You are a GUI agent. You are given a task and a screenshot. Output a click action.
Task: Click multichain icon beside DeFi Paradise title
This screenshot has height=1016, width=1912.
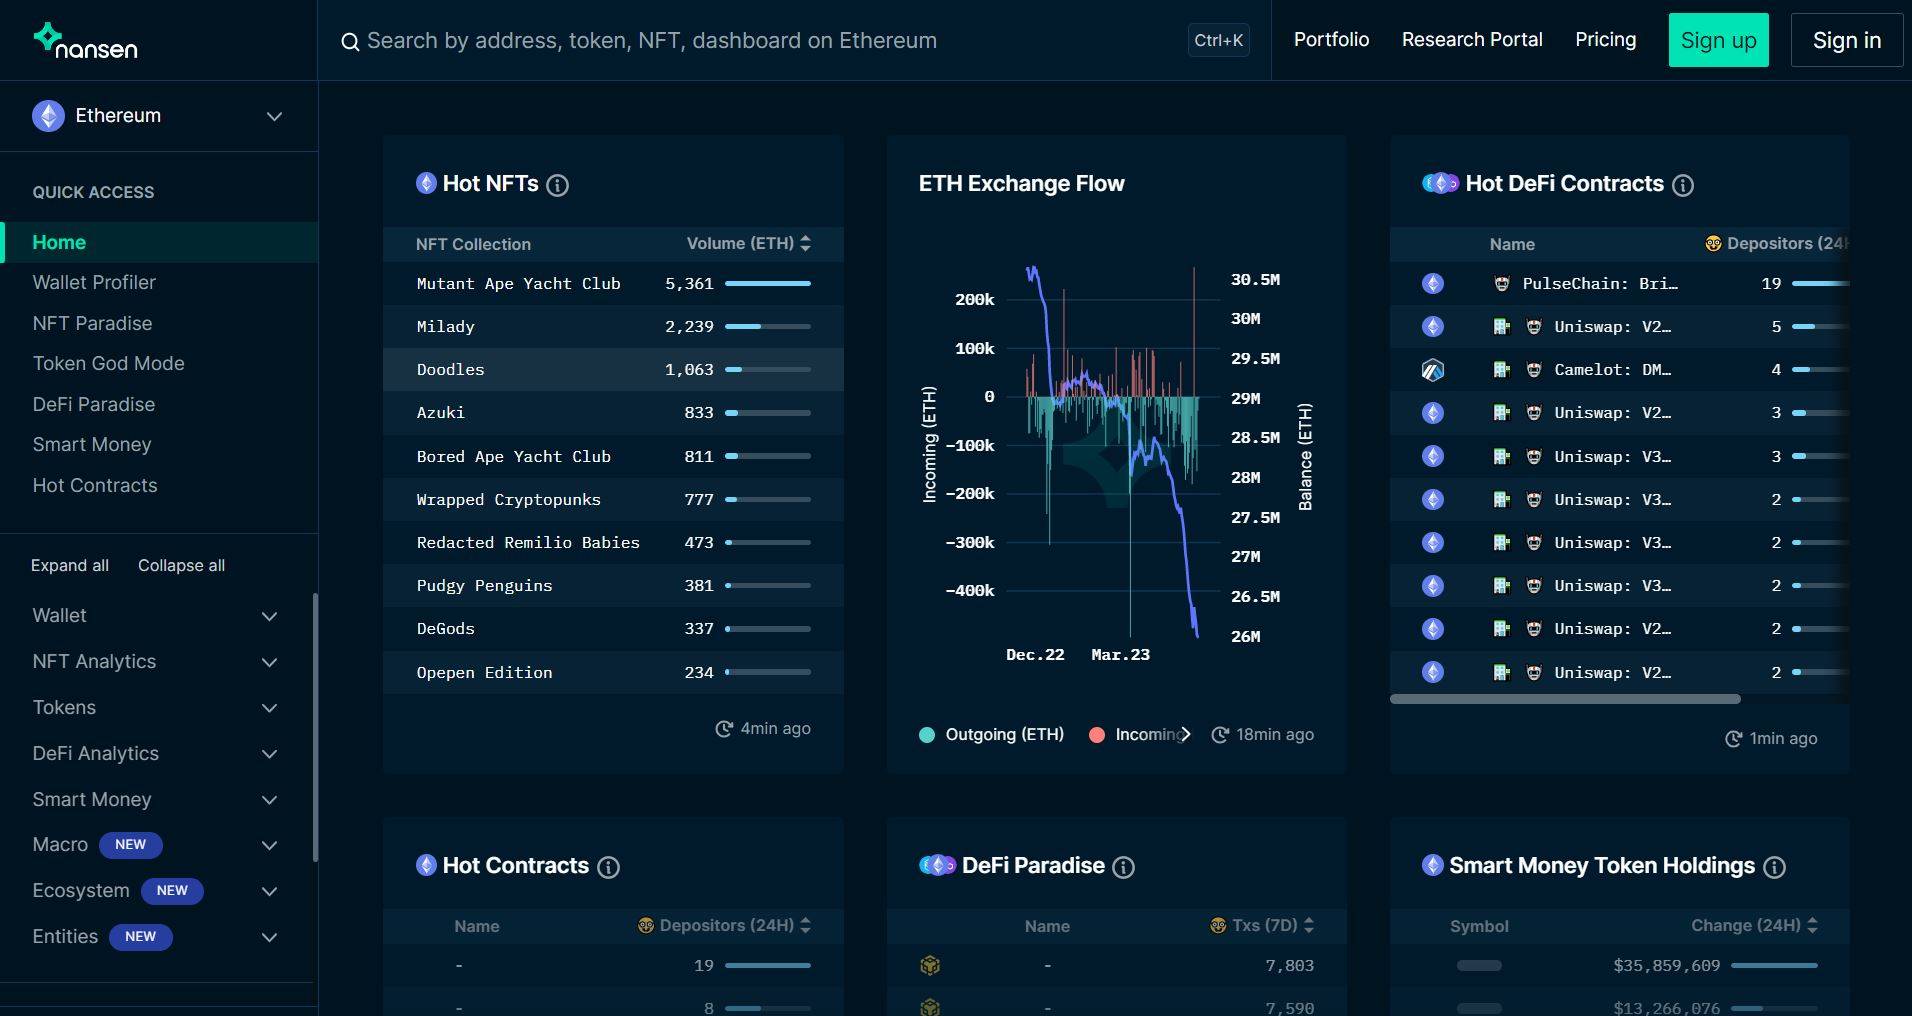point(937,865)
